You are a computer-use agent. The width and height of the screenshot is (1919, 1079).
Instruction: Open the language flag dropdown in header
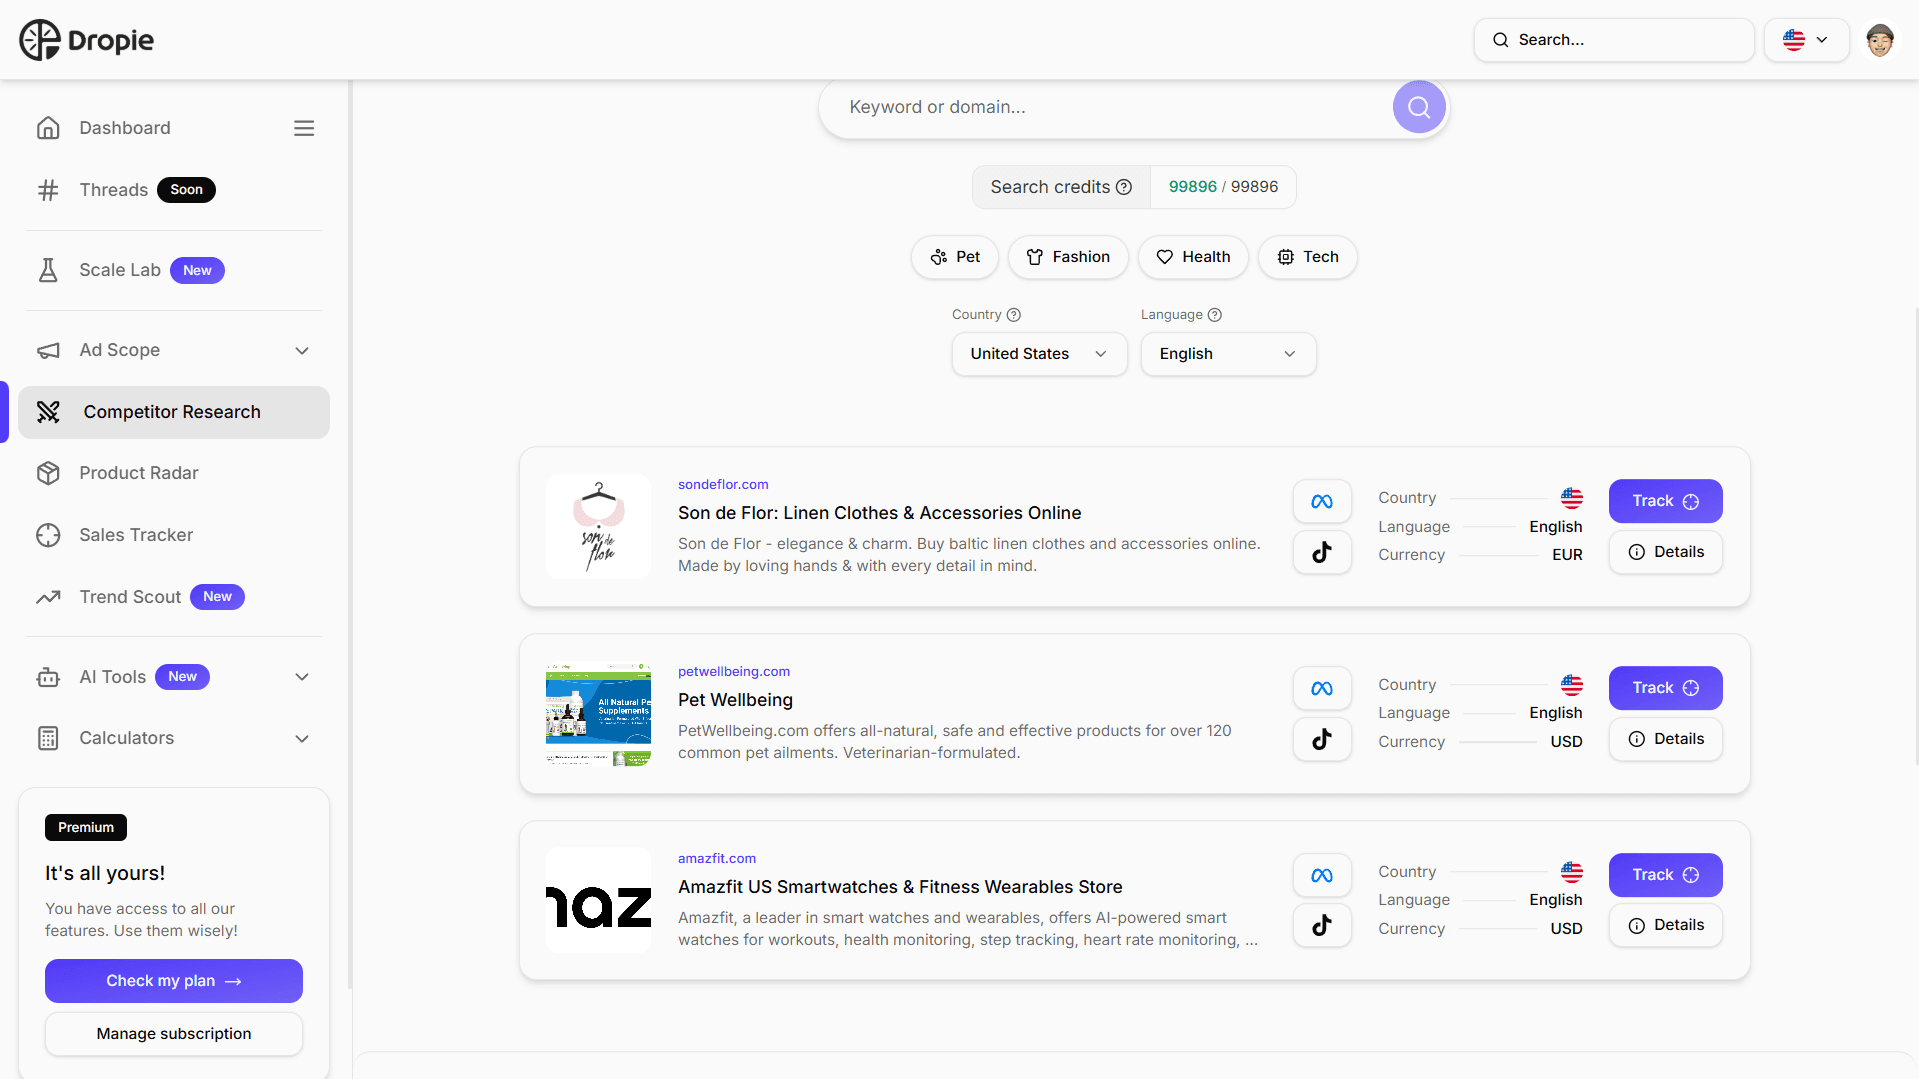click(1806, 40)
